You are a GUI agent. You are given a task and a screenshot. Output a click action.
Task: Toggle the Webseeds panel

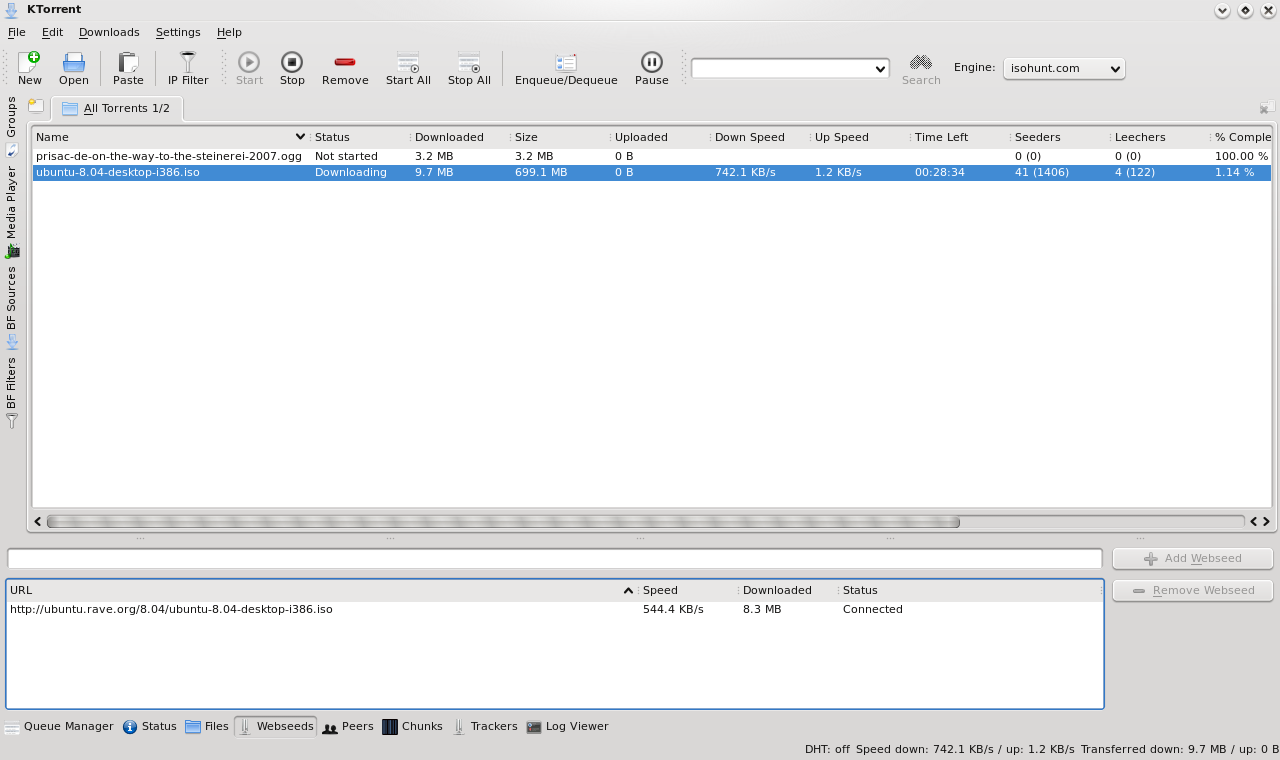click(275, 727)
